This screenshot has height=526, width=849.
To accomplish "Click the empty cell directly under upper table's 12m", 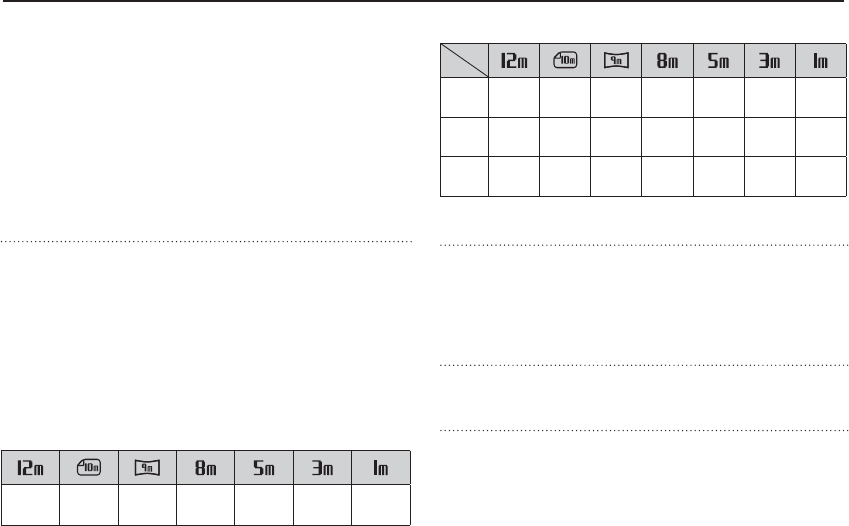I will pos(514,98).
